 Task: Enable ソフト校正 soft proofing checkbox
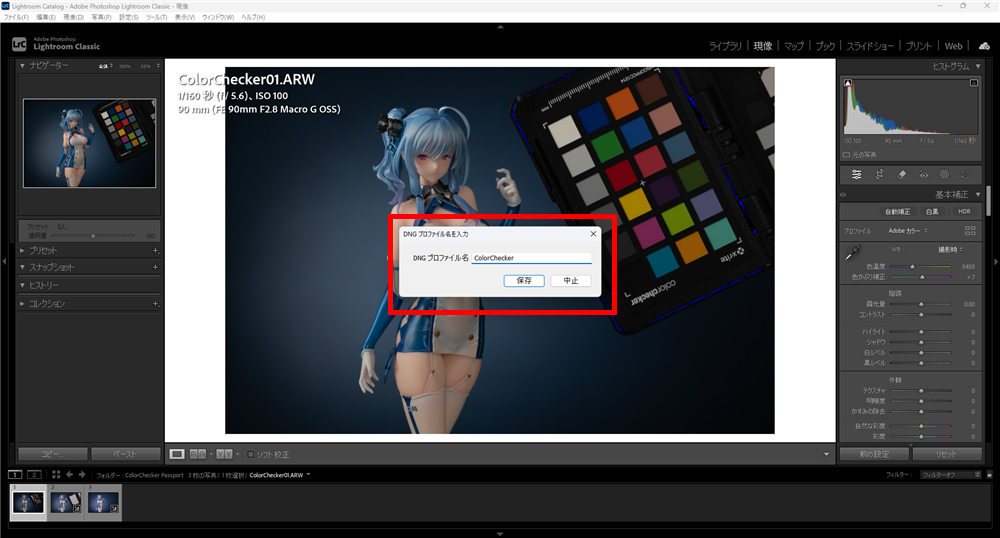pyautogui.click(x=251, y=454)
